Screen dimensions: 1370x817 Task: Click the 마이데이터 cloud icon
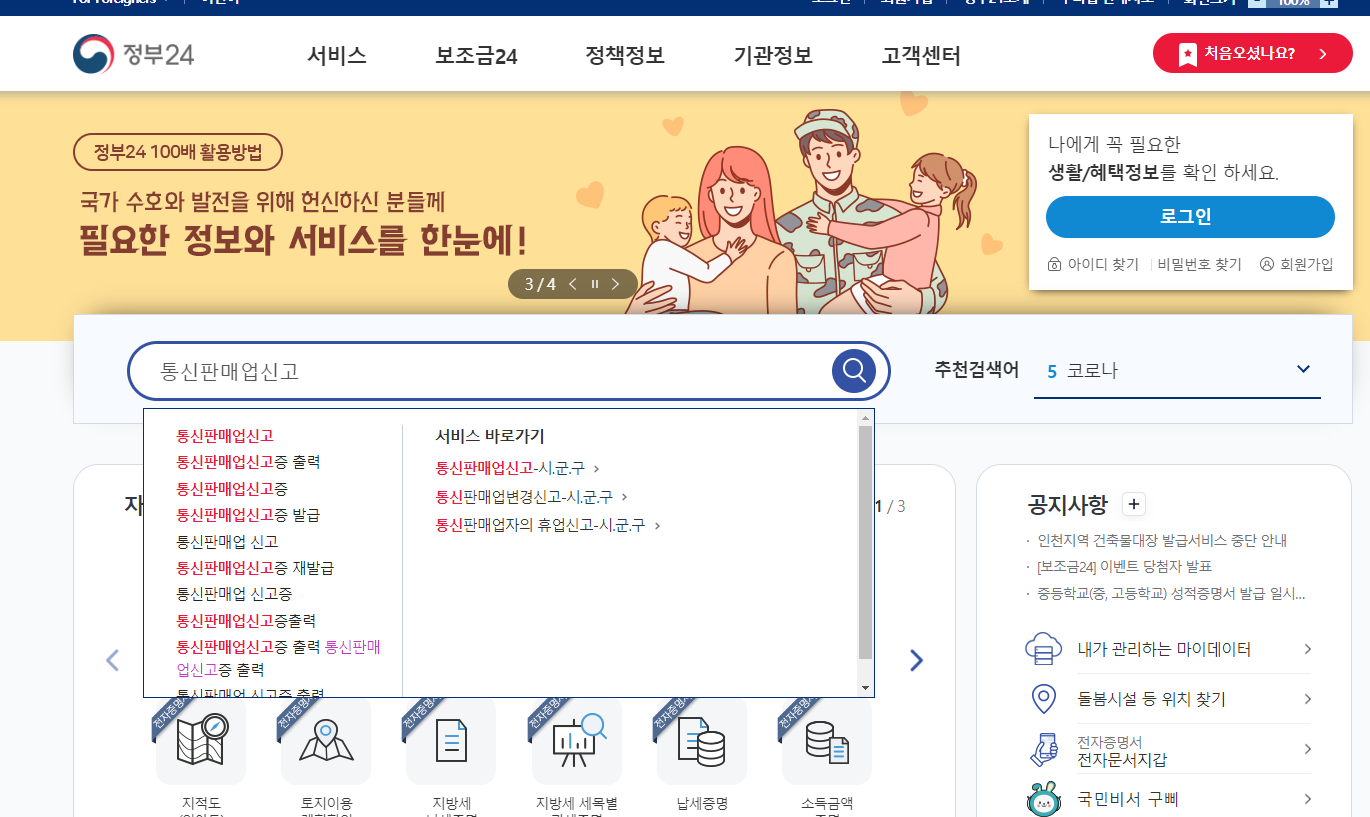pyautogui.click(x=1043, y=649)
